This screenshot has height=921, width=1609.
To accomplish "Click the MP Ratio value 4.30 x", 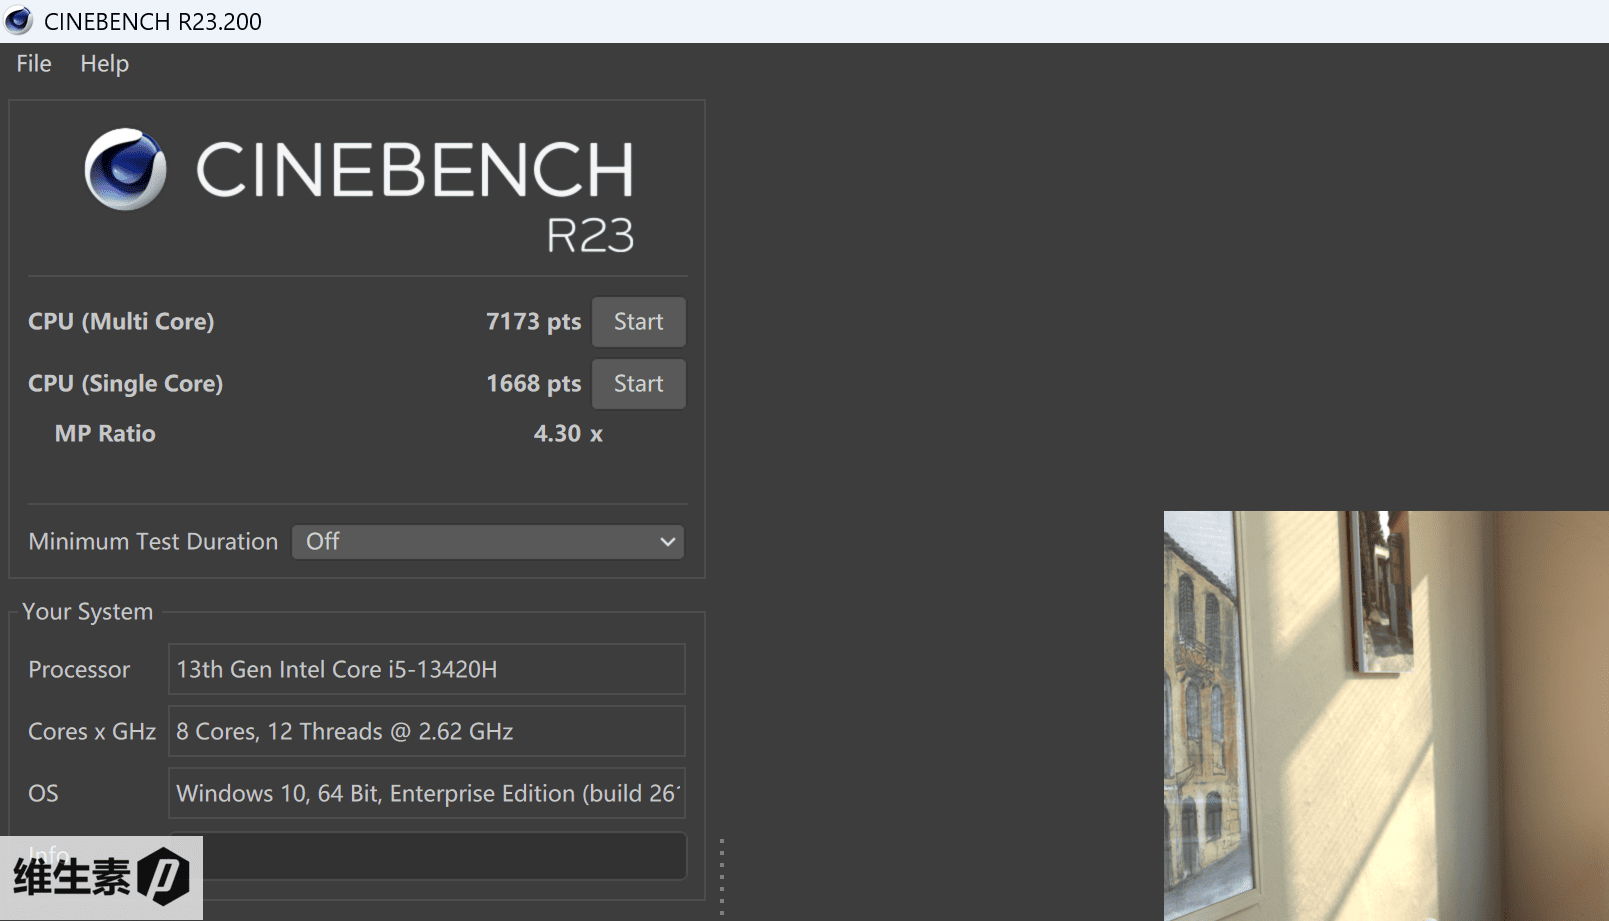I will [x=567, y=434].
